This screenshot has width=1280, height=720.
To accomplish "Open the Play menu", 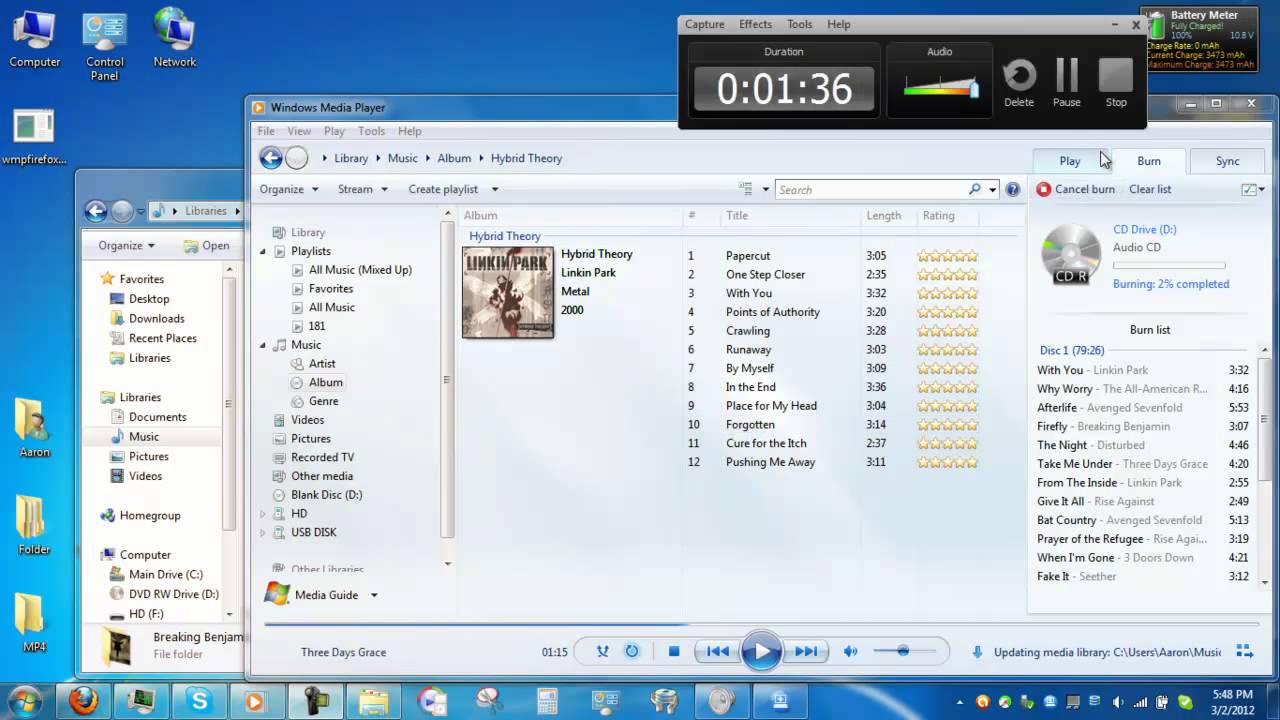I will [x=334, y=131].
